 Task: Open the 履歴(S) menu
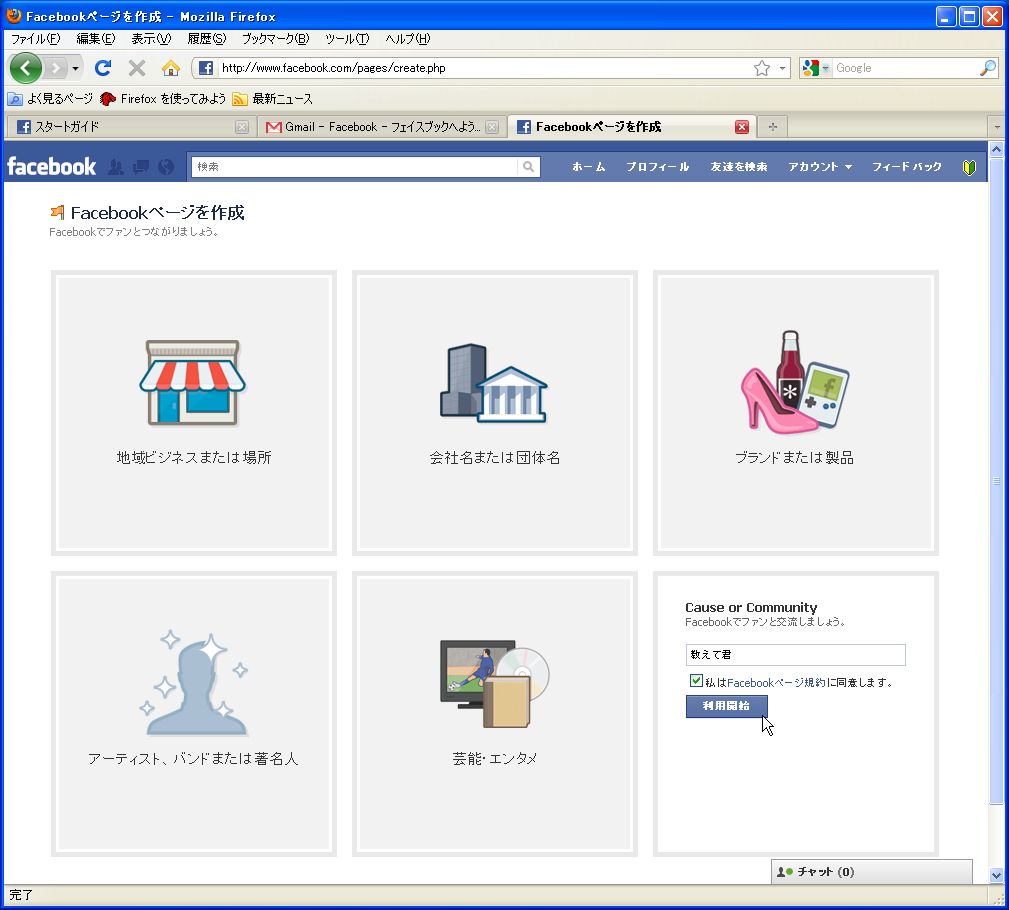[x=207, y=39]
